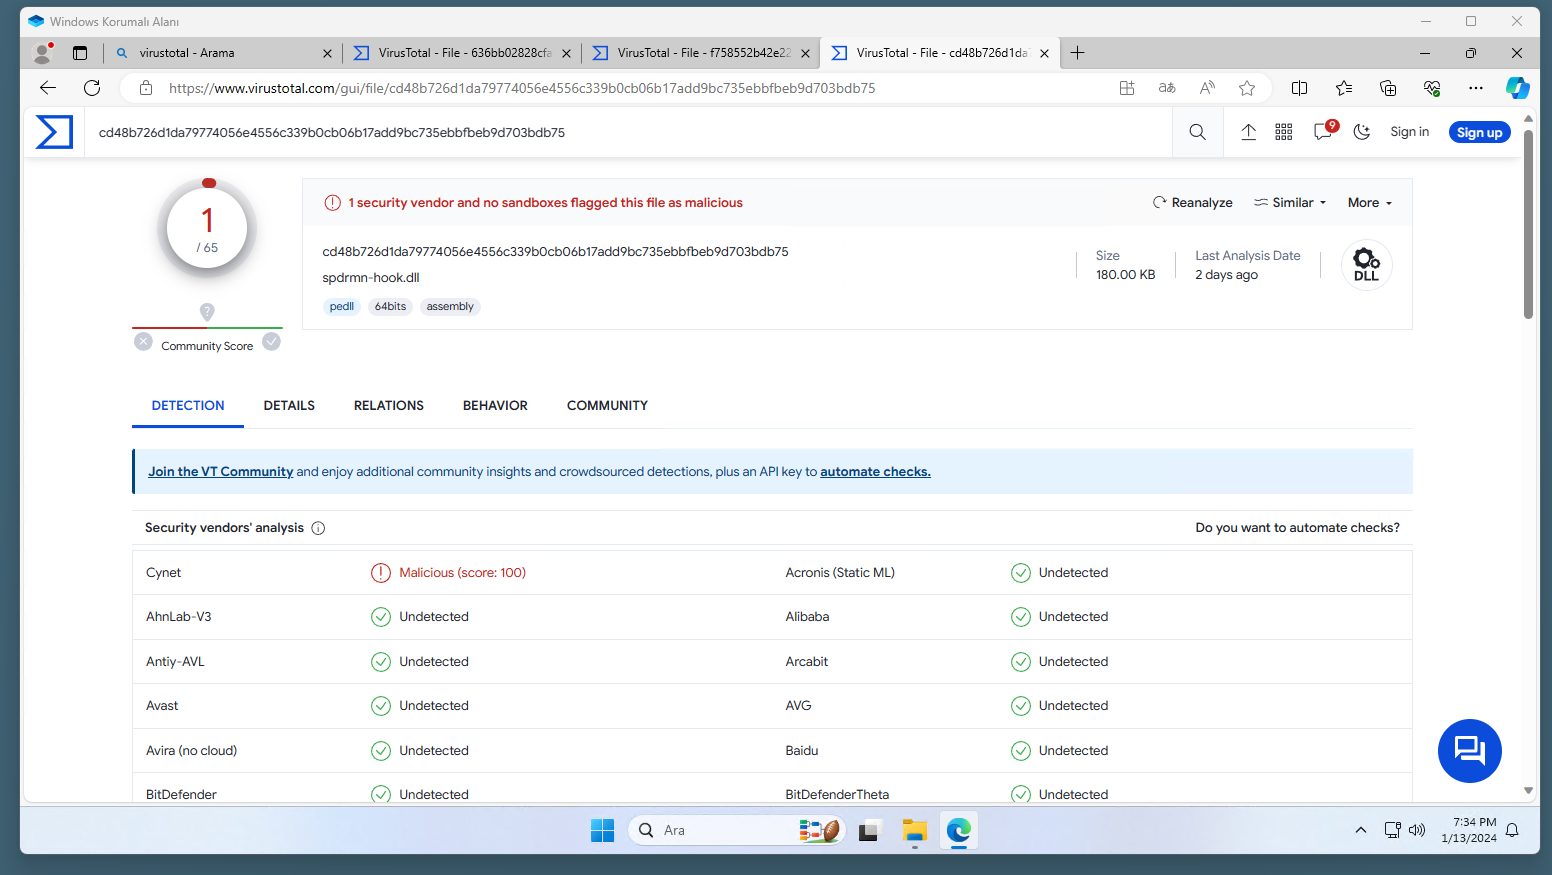Image resolution: width=1552 pixels, height=875 pixels.
Task: Click the automate checks link
Action: [x=875, y=472]
